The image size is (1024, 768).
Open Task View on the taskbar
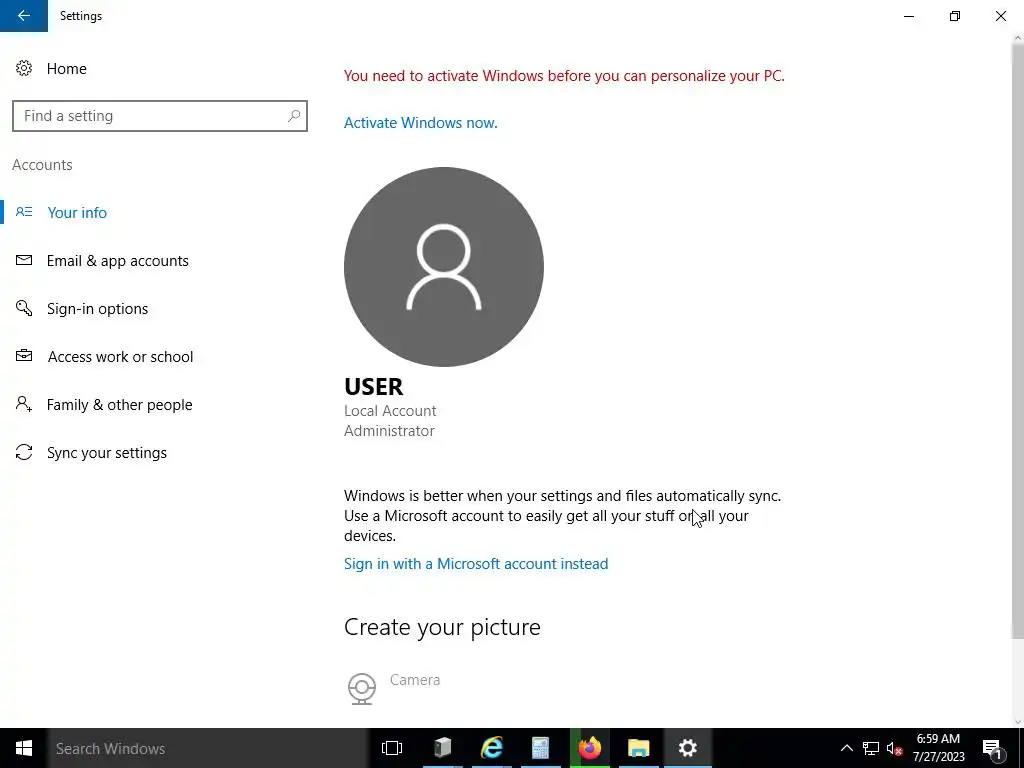[x=392, y=748]
